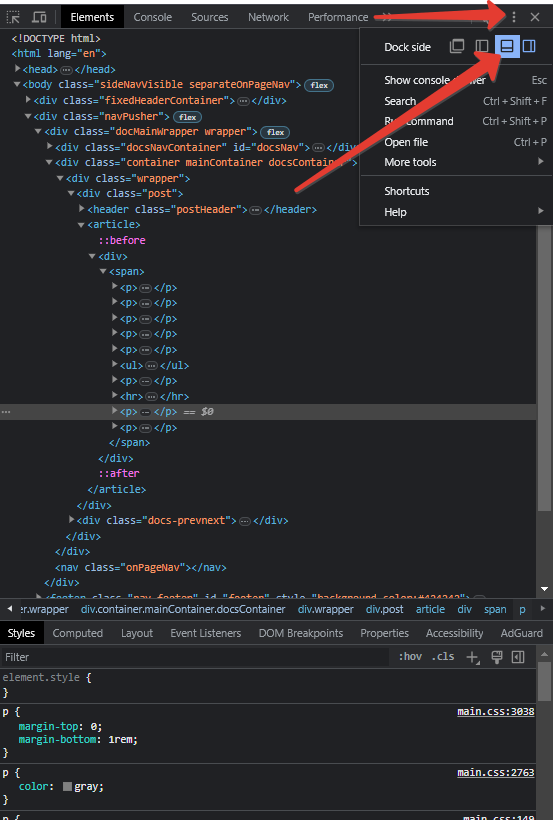
Task: Toggle the .cls element classes panel
Action: point(443,657)
